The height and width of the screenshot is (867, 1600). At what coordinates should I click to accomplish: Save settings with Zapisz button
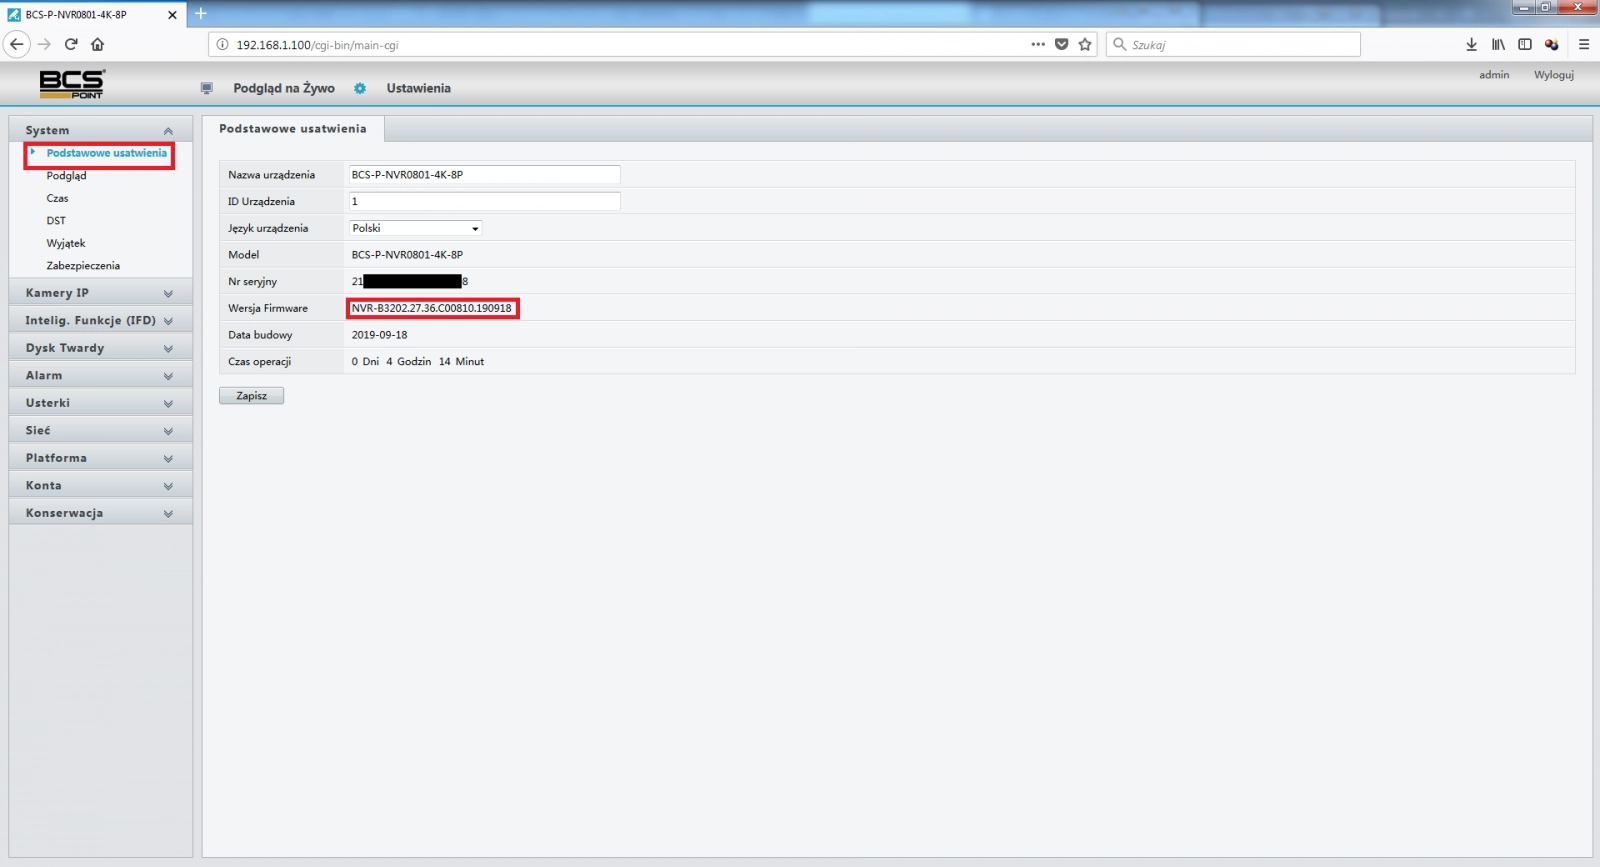coord(251,396)
